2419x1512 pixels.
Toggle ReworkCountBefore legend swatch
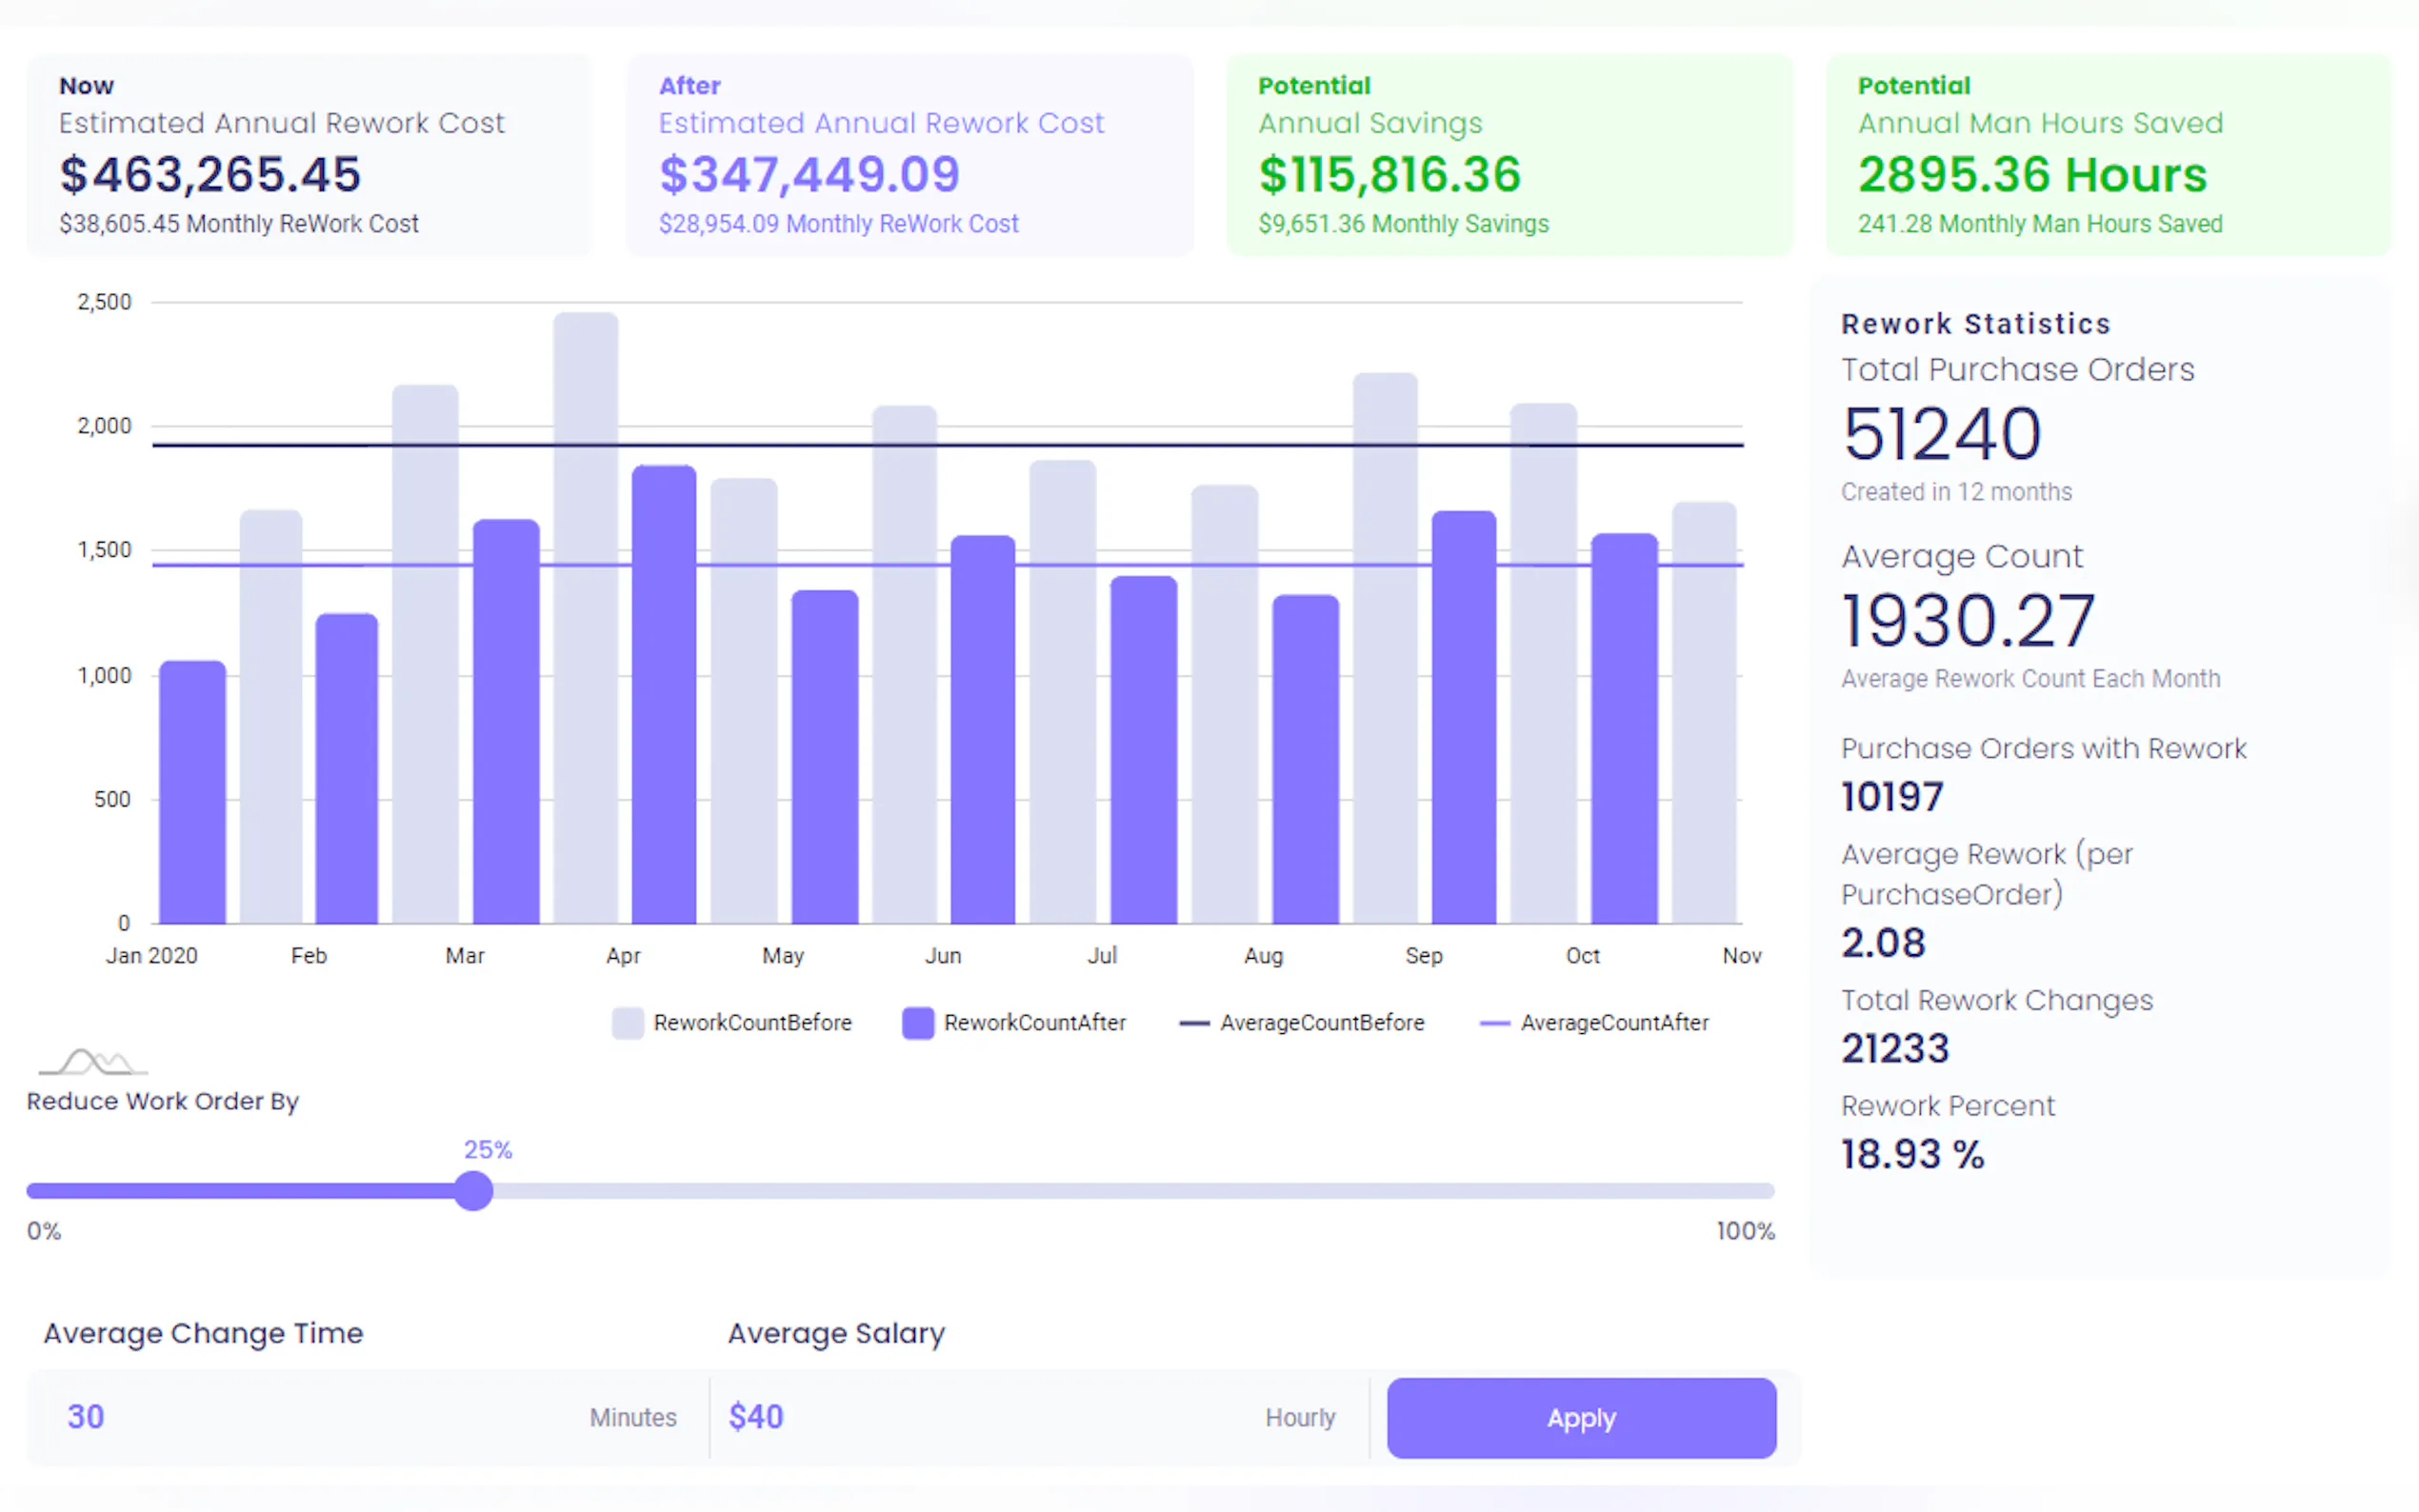coord(627,1023)
